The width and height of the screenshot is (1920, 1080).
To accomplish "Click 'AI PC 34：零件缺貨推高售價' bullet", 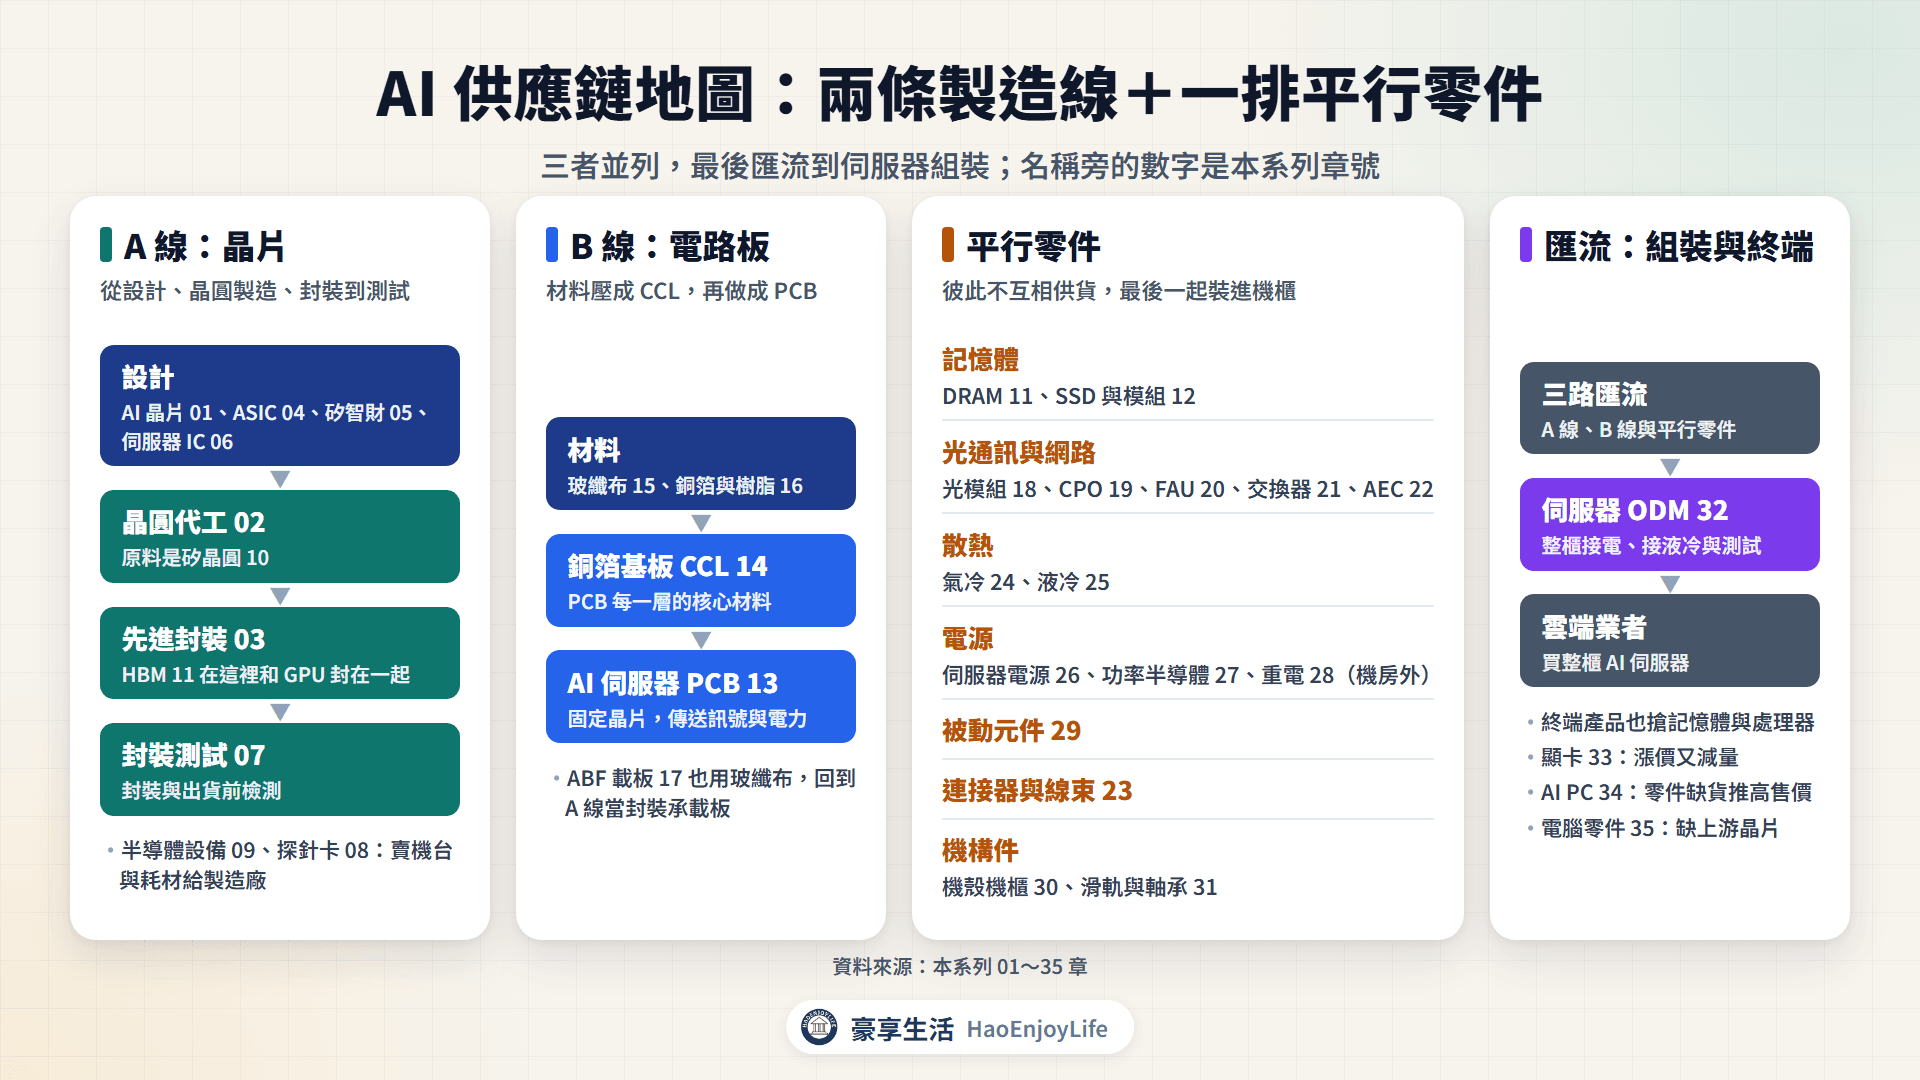I will tap(1676, 793).
